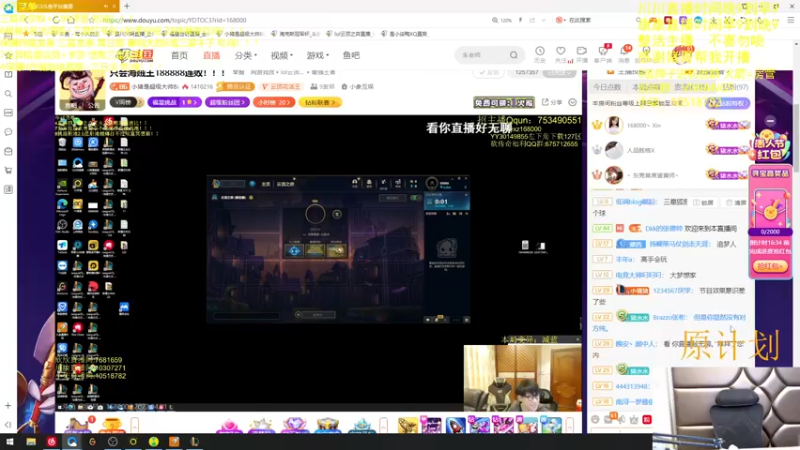The image size is (800, 450).
Task: Click the browser zoom 120% indicator
Action: [x=502, y=20]
